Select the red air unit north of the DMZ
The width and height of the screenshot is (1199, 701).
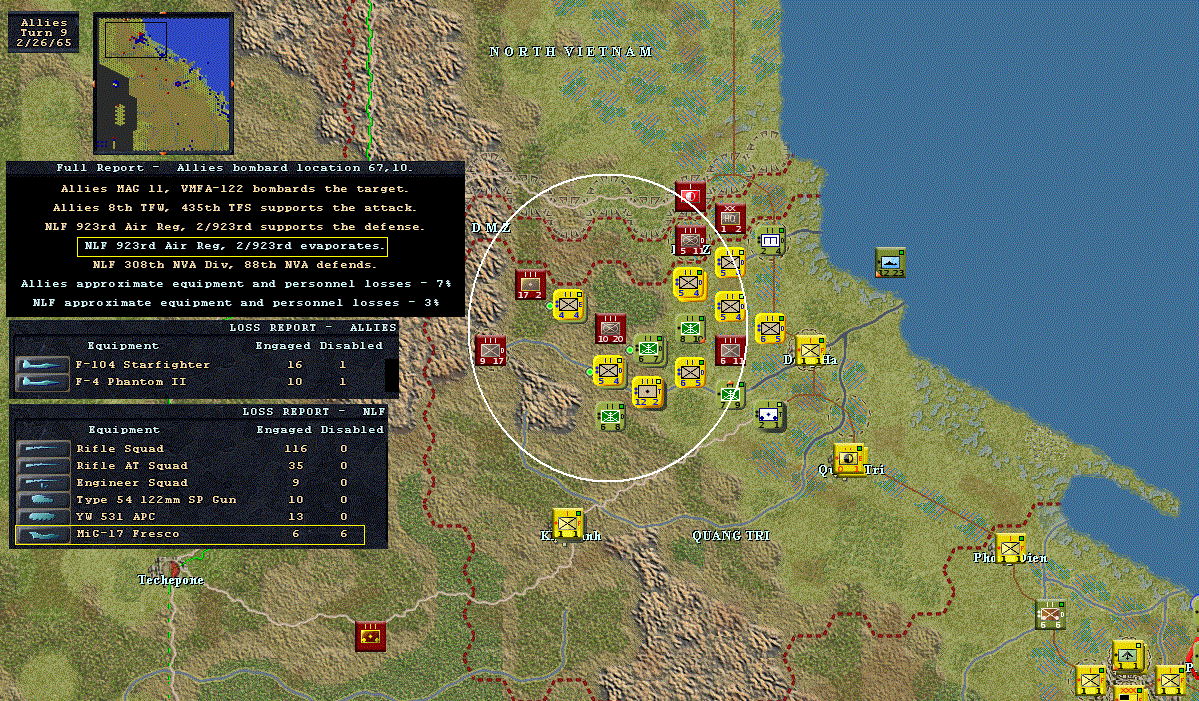(x=690, y=196)
